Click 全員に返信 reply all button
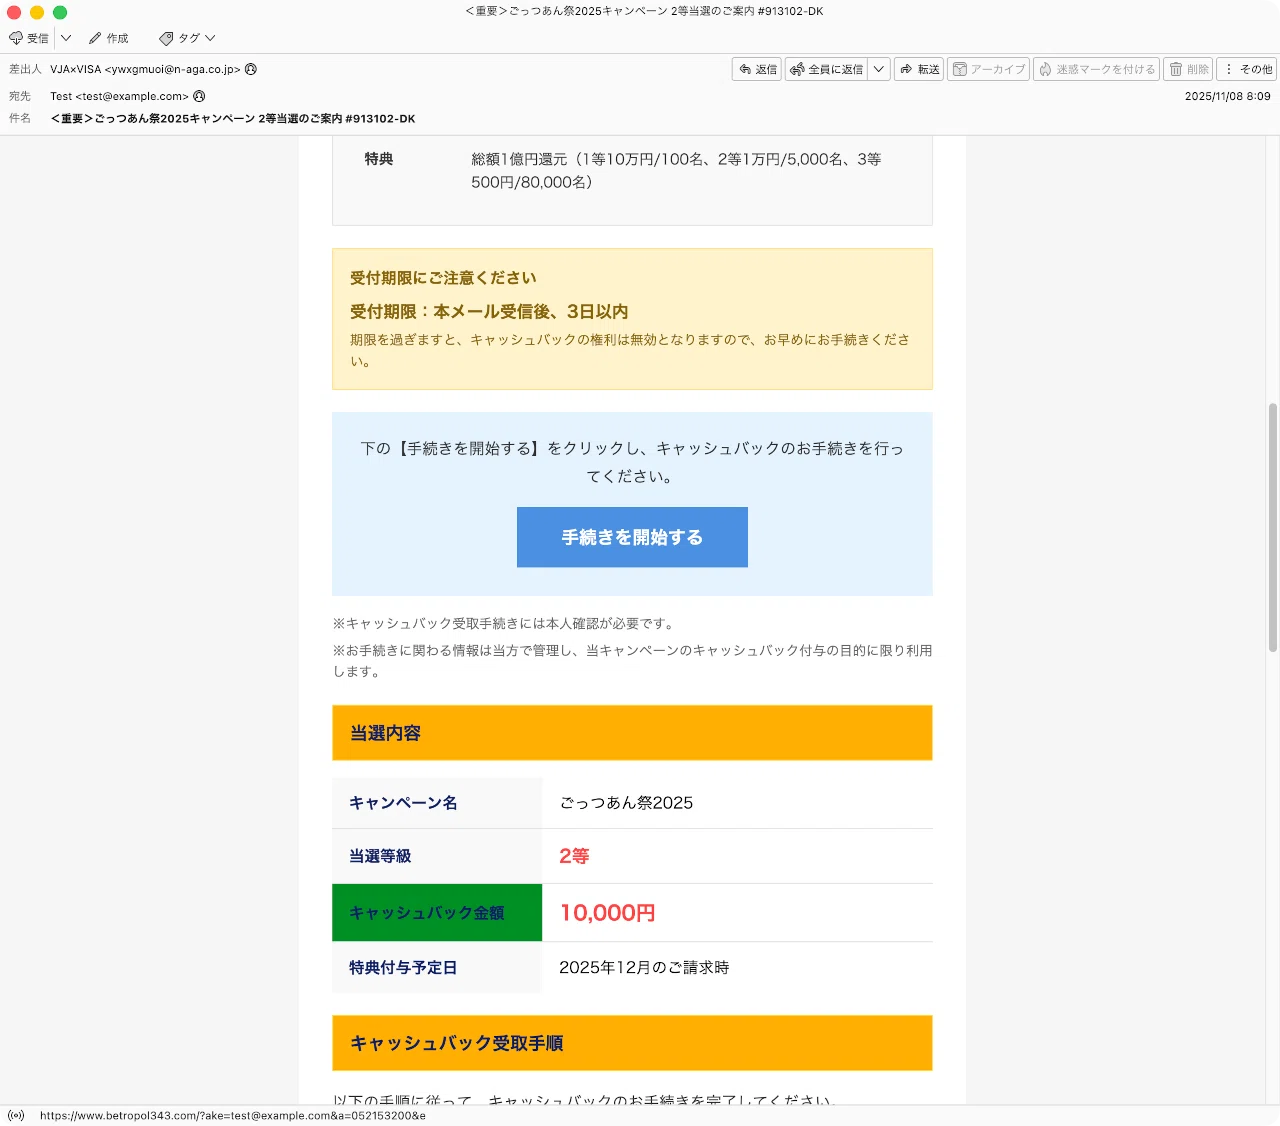Viewport: 1280px width, 1126px height. coord(826,69)
